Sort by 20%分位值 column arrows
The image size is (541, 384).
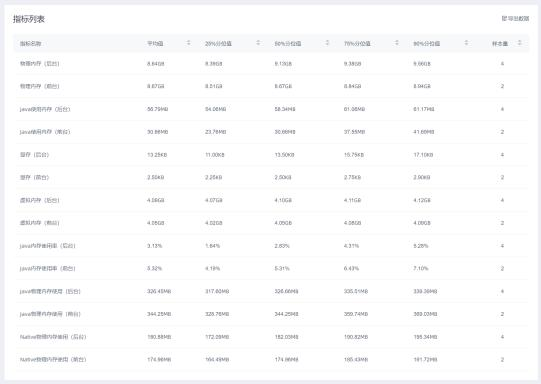[x=258, y=43]
